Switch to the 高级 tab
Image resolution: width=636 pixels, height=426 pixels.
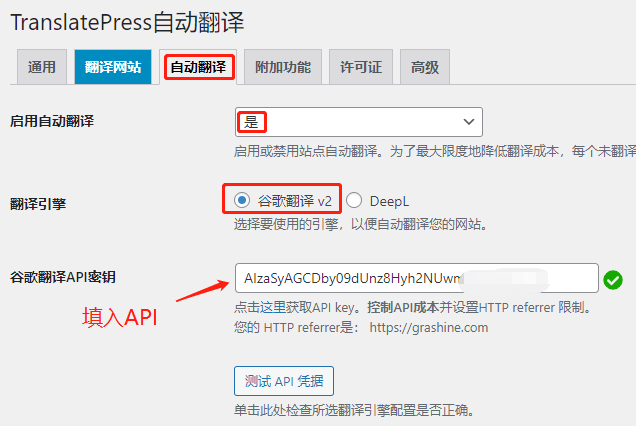point(425,67)
